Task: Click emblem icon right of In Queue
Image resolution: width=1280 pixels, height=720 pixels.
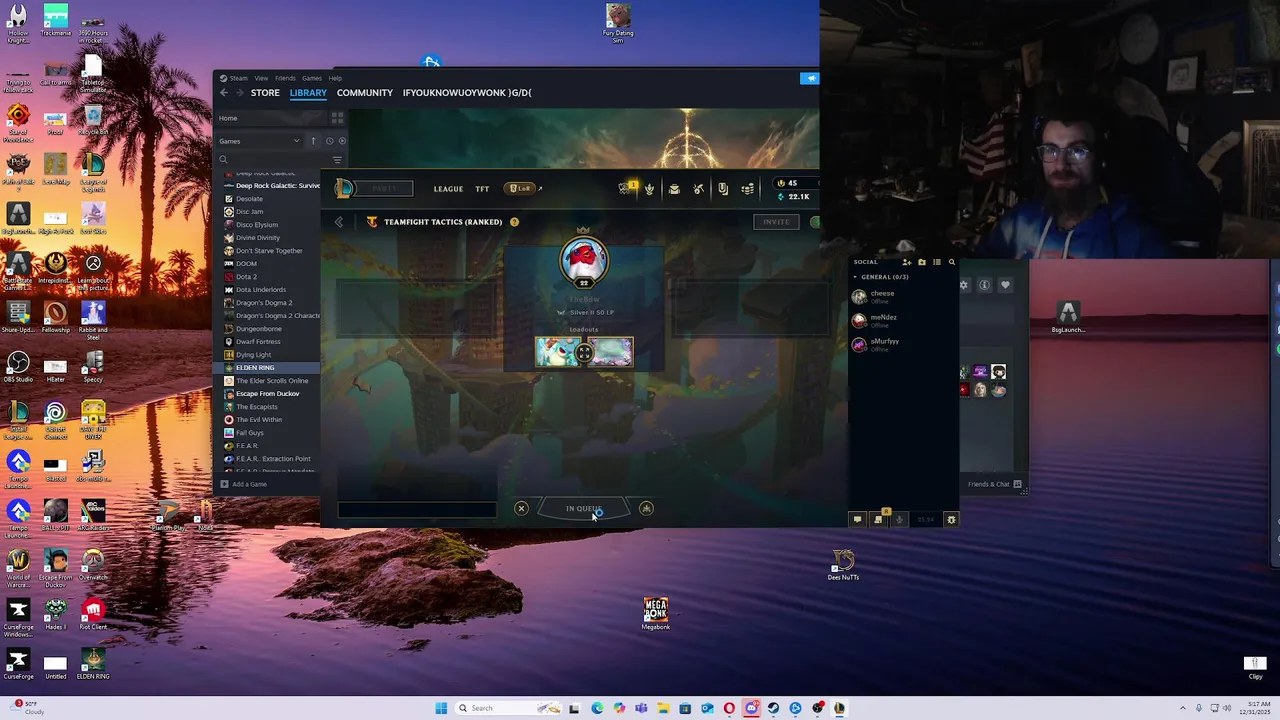Action: (646, 508)
